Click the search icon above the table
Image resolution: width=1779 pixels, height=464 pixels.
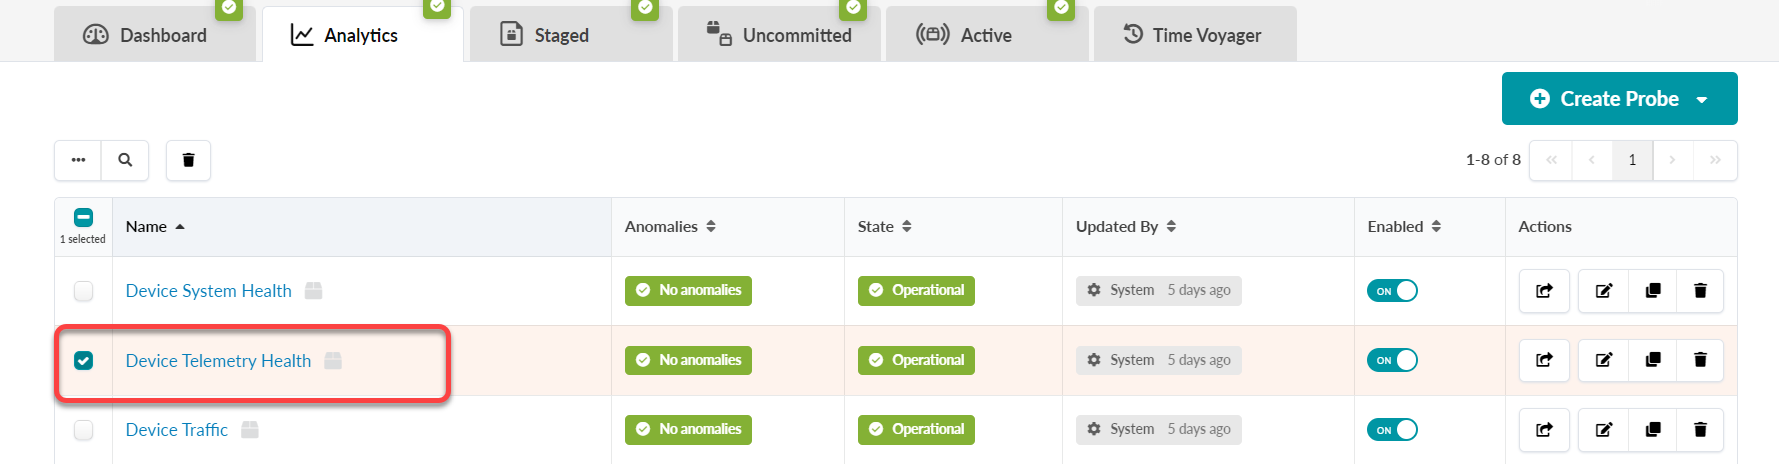125,160
